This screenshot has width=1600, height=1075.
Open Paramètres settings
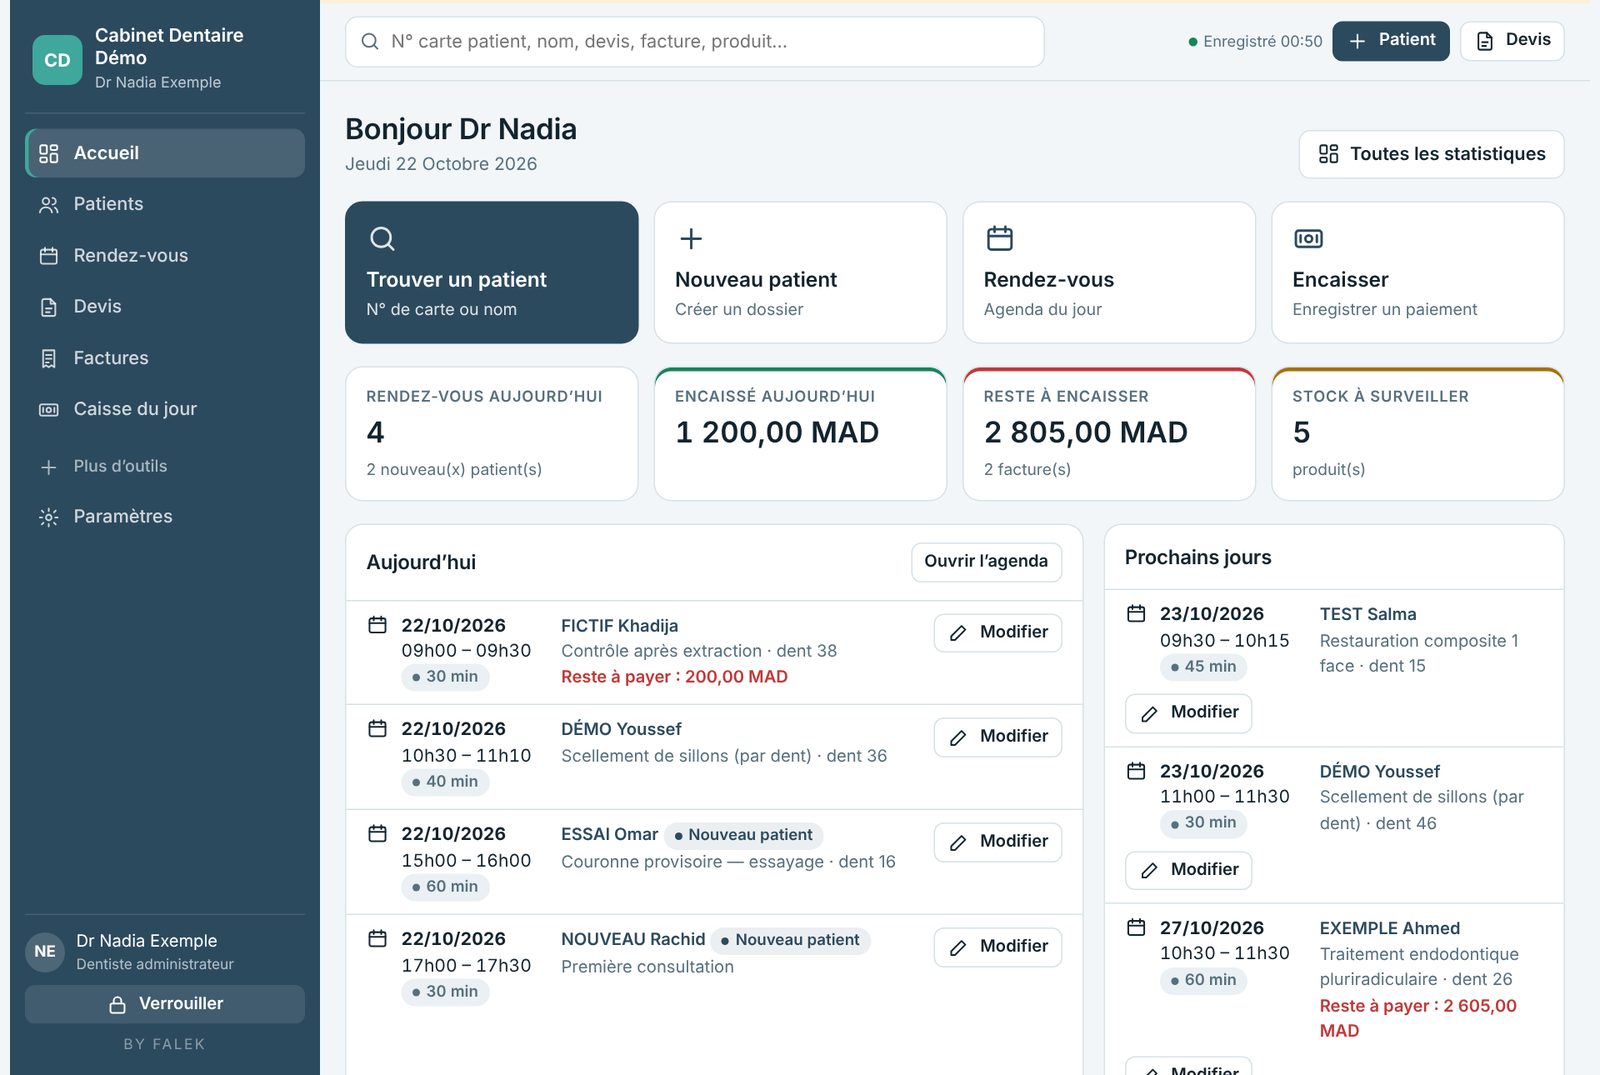click(x=165, y=516)
